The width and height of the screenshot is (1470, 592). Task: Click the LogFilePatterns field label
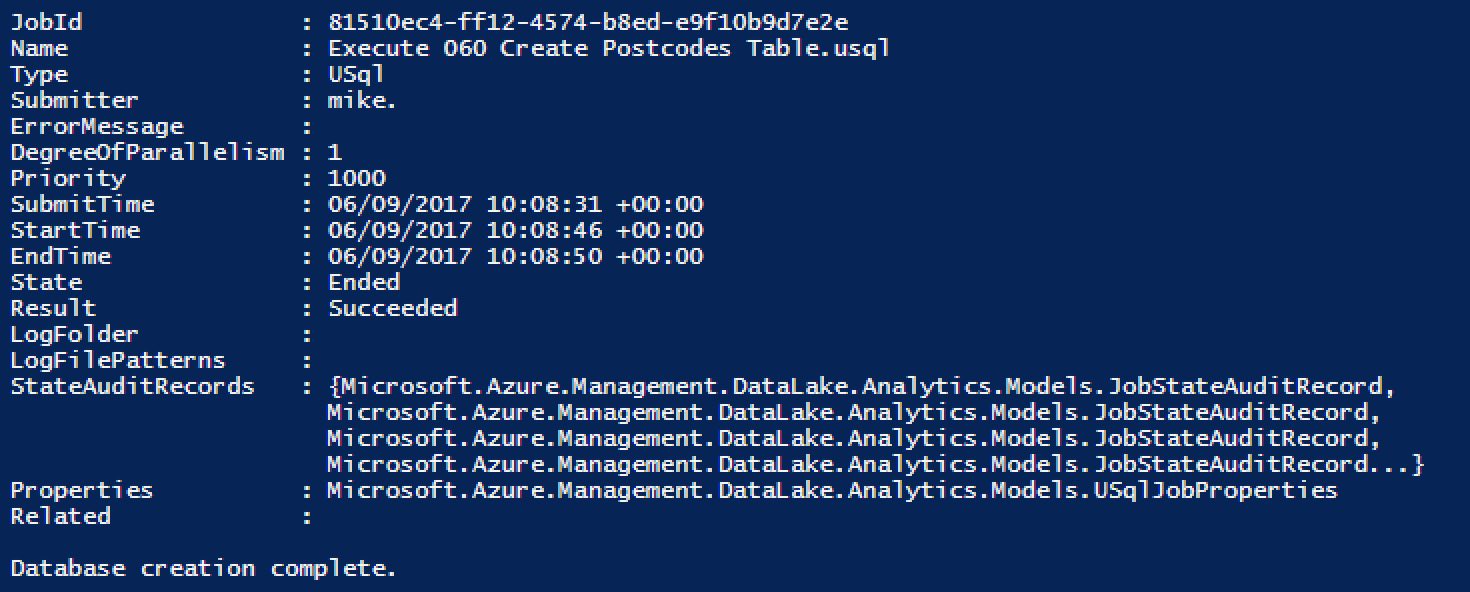pos(117,361)
